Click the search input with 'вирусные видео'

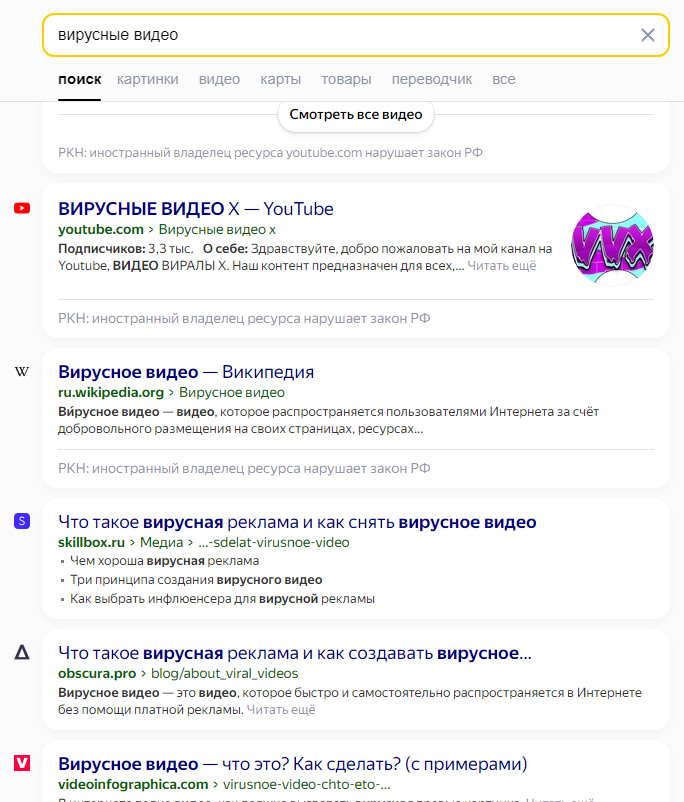point(356,35)
